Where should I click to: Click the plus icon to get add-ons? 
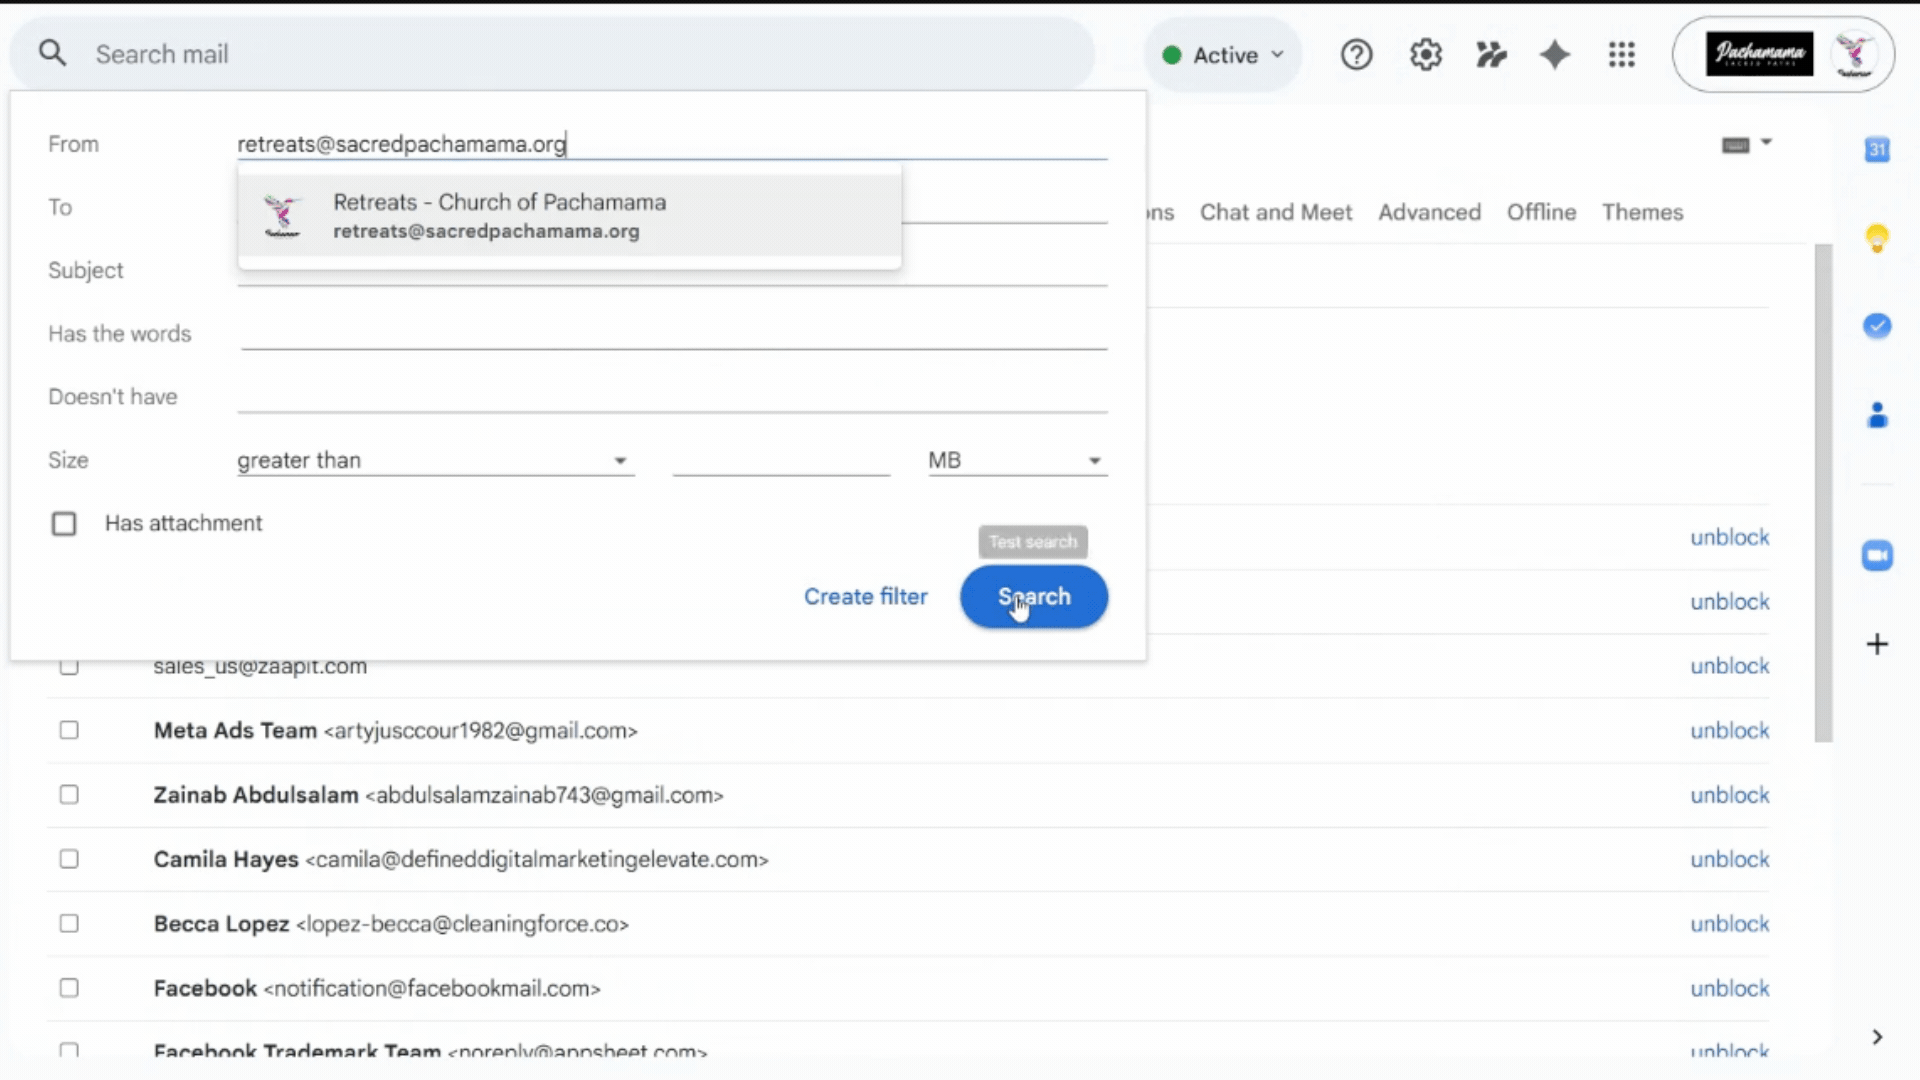(1877, 644)
